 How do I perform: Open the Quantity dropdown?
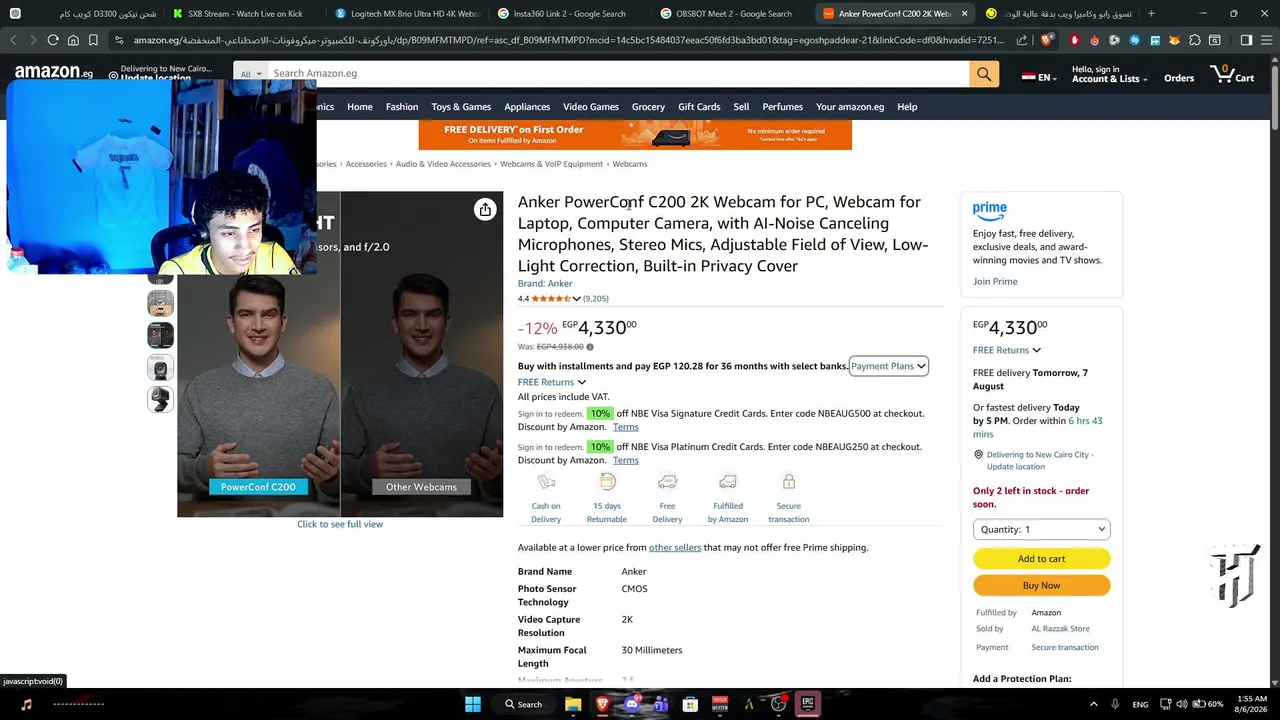pyautogui.click(x=1041, y=529)
